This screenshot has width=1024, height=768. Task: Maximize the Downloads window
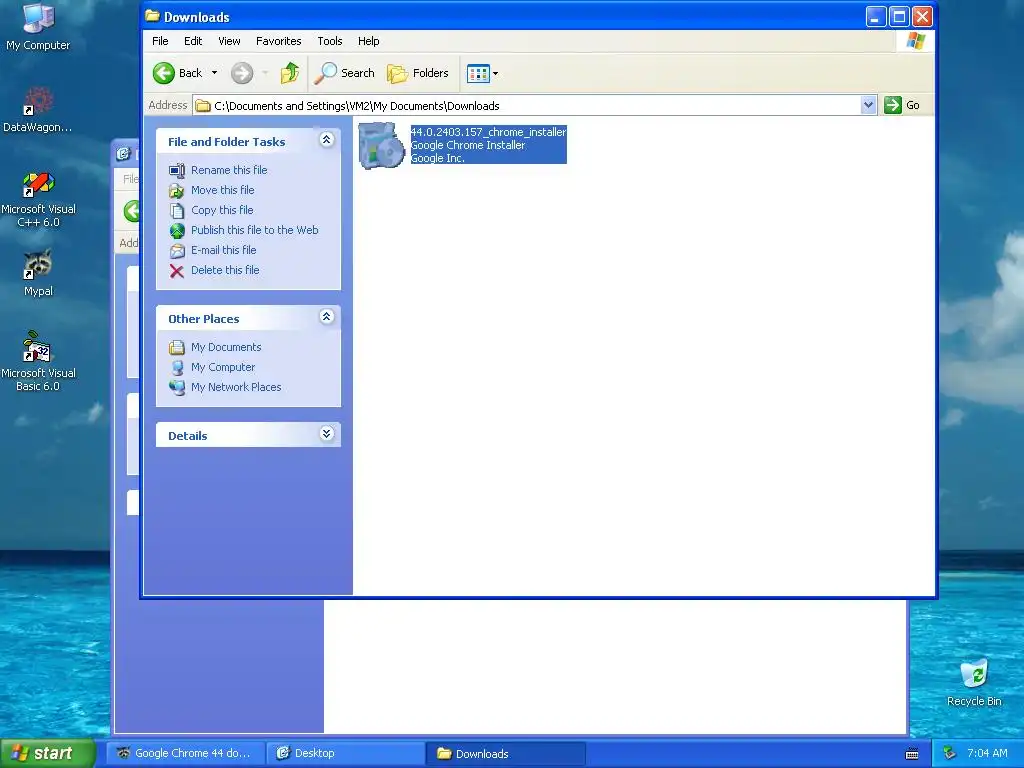[899, 16]
